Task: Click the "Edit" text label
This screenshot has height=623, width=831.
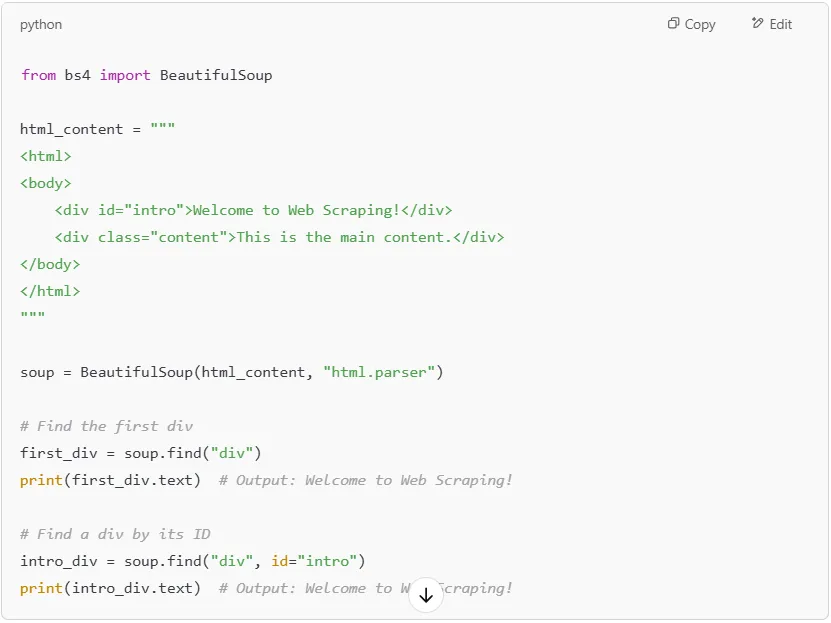Action: point(781,24)
